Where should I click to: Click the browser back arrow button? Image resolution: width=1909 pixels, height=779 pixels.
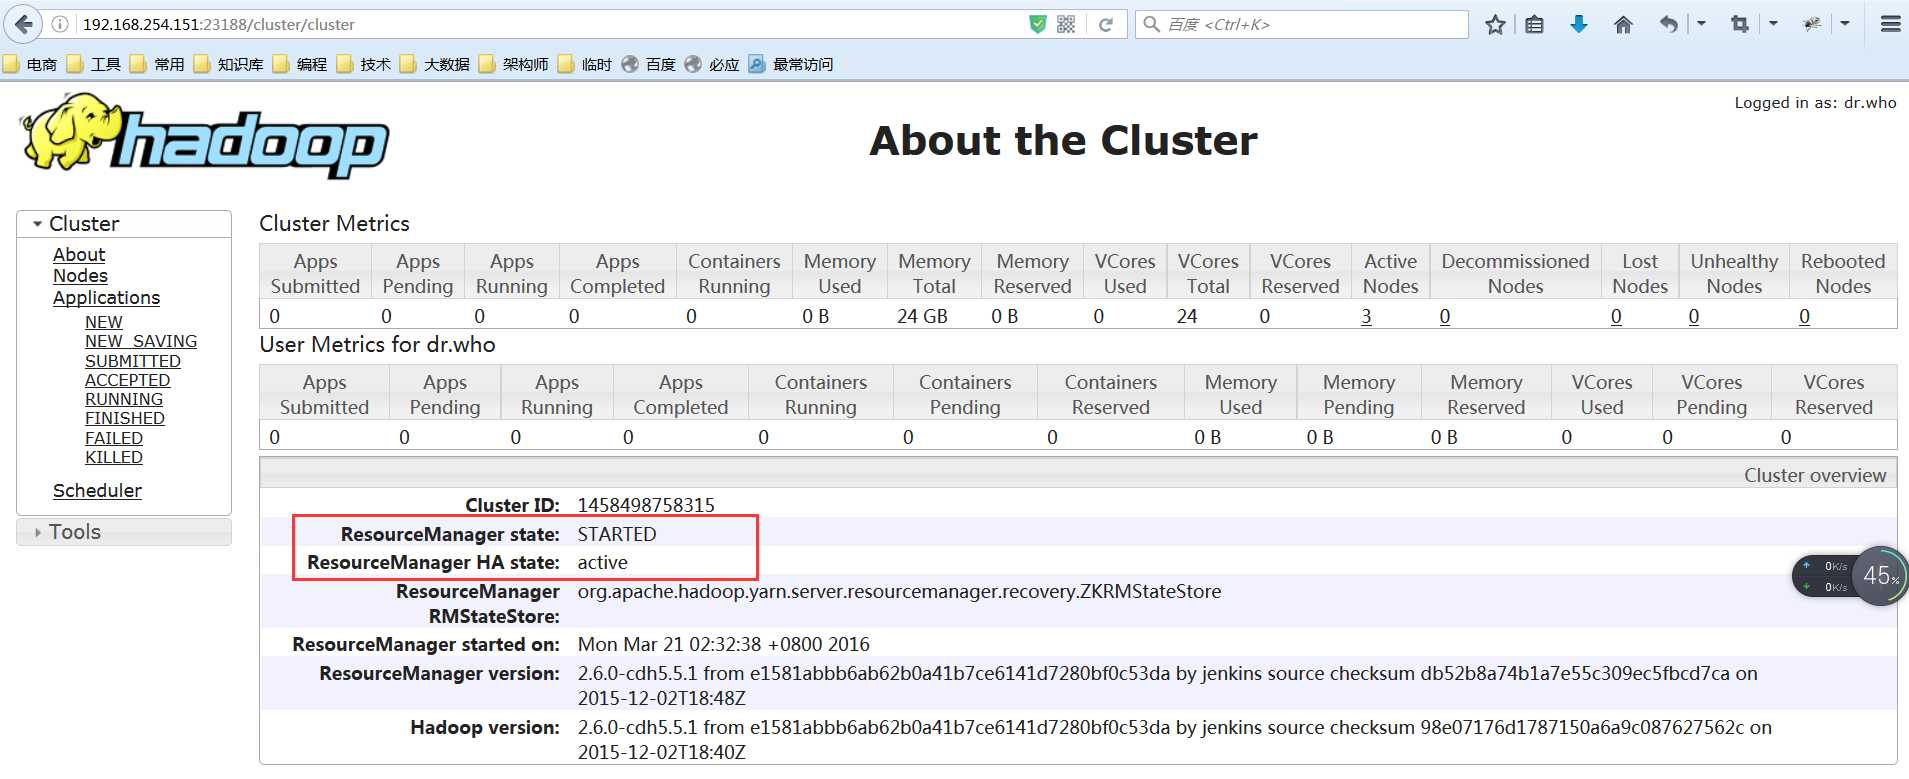[x=23, y=24]
